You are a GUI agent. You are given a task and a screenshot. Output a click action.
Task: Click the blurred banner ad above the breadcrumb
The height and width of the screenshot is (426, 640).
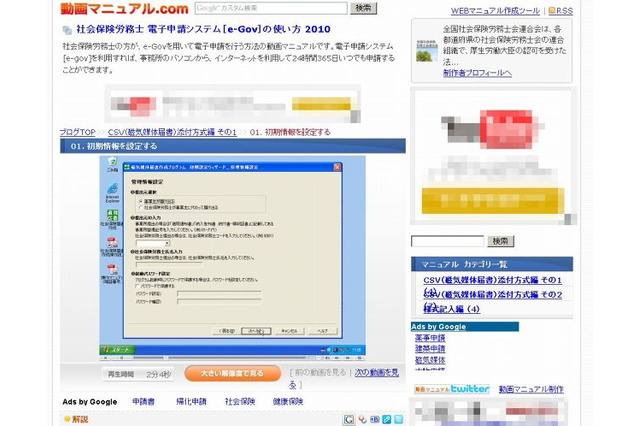tap(232, 104)
